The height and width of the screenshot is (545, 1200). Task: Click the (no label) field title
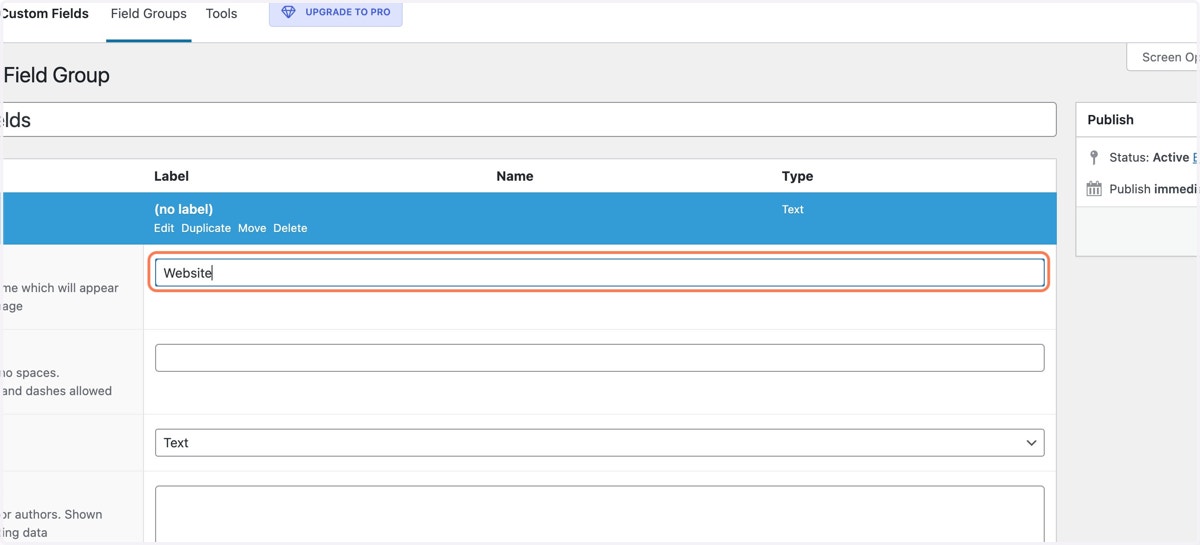(x=183, y=209)
